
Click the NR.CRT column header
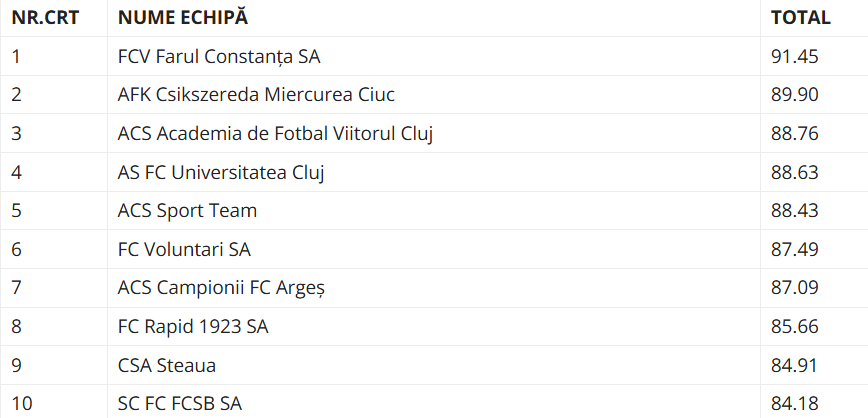tap(45, 17)
